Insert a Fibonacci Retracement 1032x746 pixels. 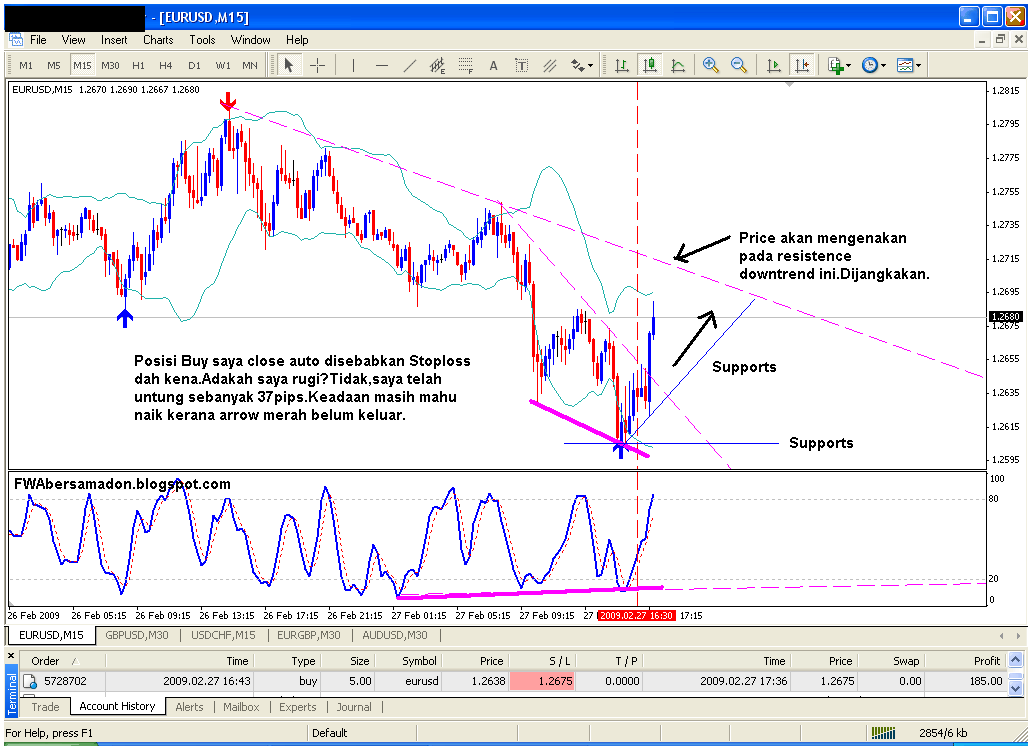pyautogui.click(x=466, y=65)
